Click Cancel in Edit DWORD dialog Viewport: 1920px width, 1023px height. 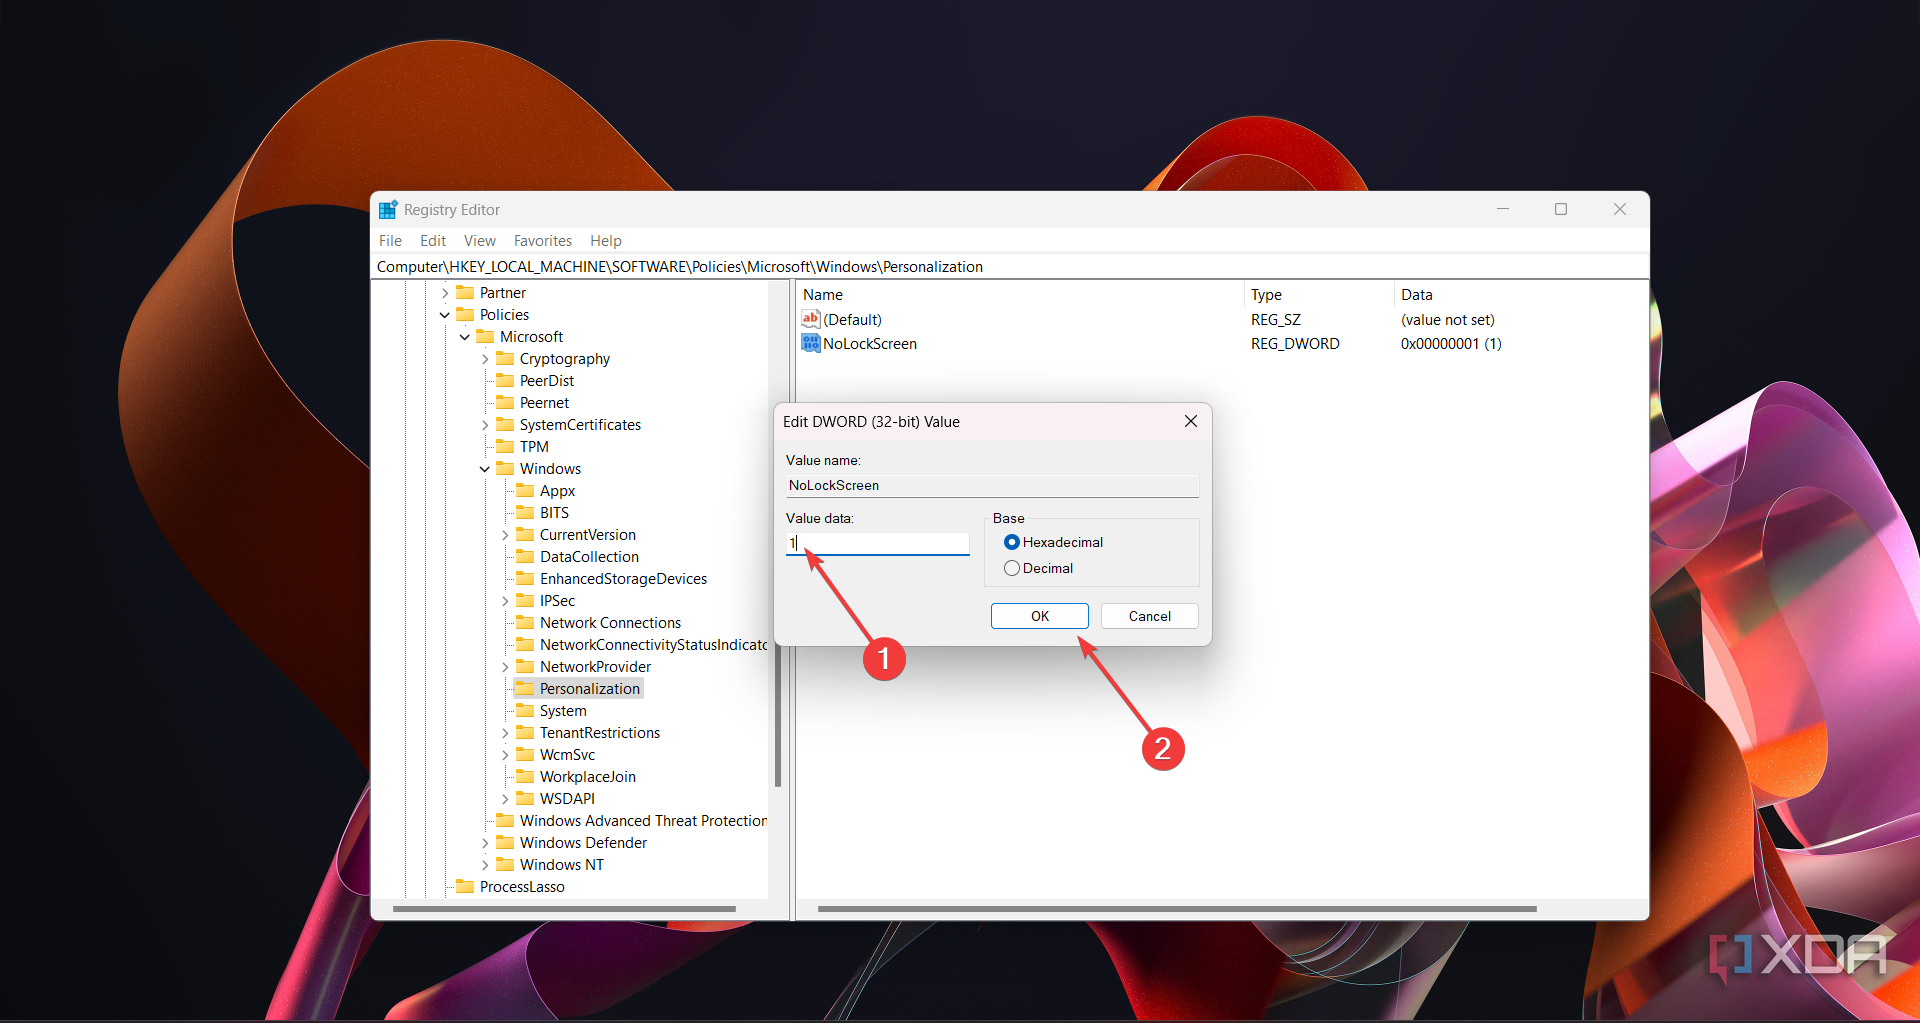[x=1150, y=616]
